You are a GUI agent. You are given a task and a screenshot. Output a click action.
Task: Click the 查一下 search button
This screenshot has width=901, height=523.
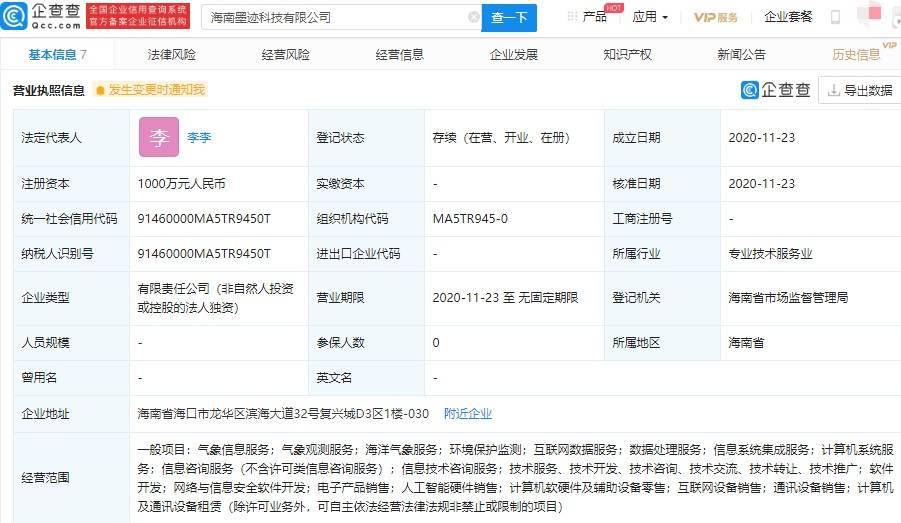[509, 18]
